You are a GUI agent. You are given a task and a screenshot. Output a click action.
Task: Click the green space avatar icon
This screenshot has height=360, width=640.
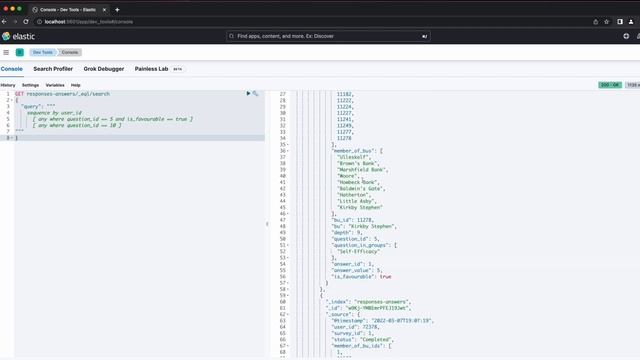pyautogui.click(x=20, y=52)
